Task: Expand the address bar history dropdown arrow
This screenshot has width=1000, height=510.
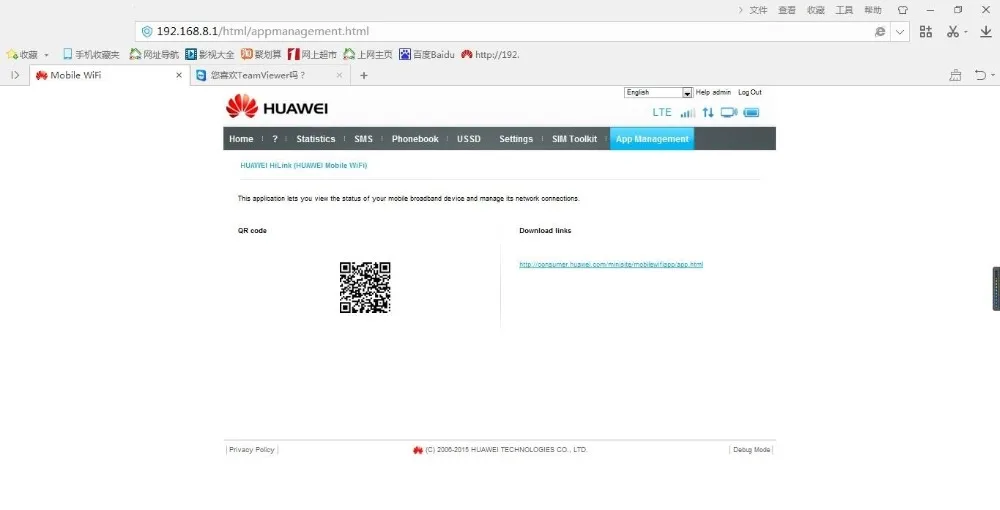Action: (900, 31)
